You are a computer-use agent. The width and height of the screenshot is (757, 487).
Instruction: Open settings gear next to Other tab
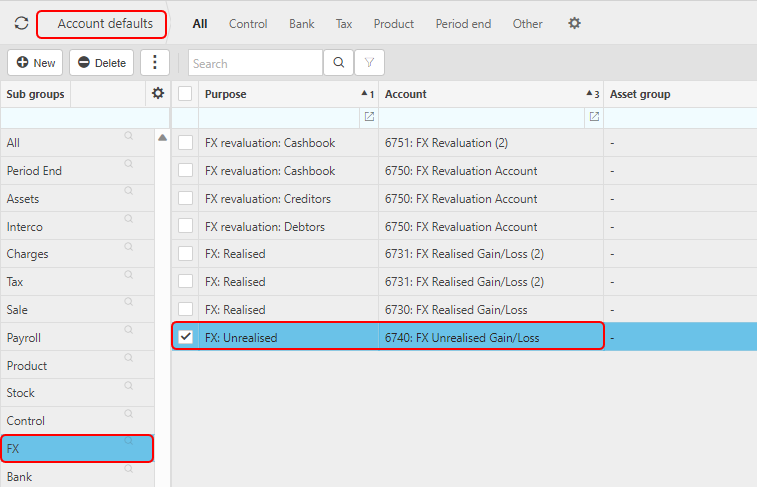(574, 23)
